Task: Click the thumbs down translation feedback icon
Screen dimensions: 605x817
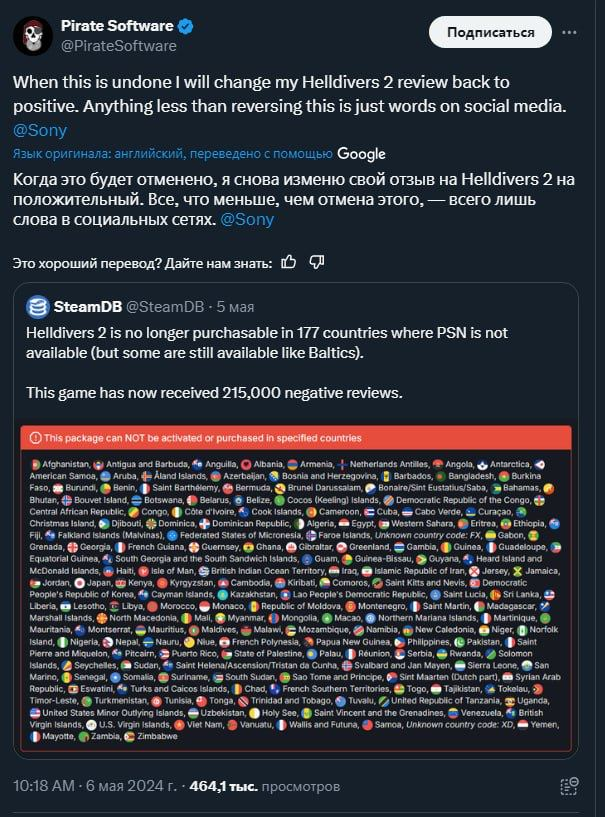Action: coord(317,262)
